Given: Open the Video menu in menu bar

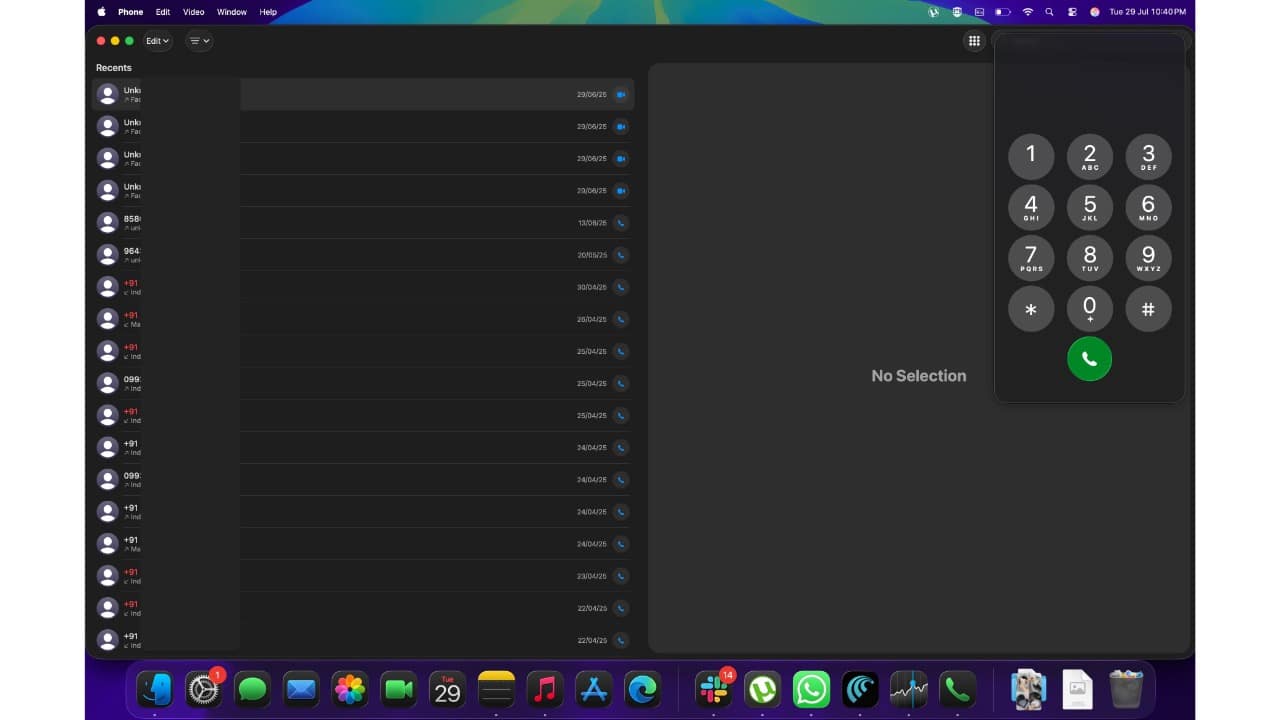Looking at the screenshot, I should click(x=193, y=12).
